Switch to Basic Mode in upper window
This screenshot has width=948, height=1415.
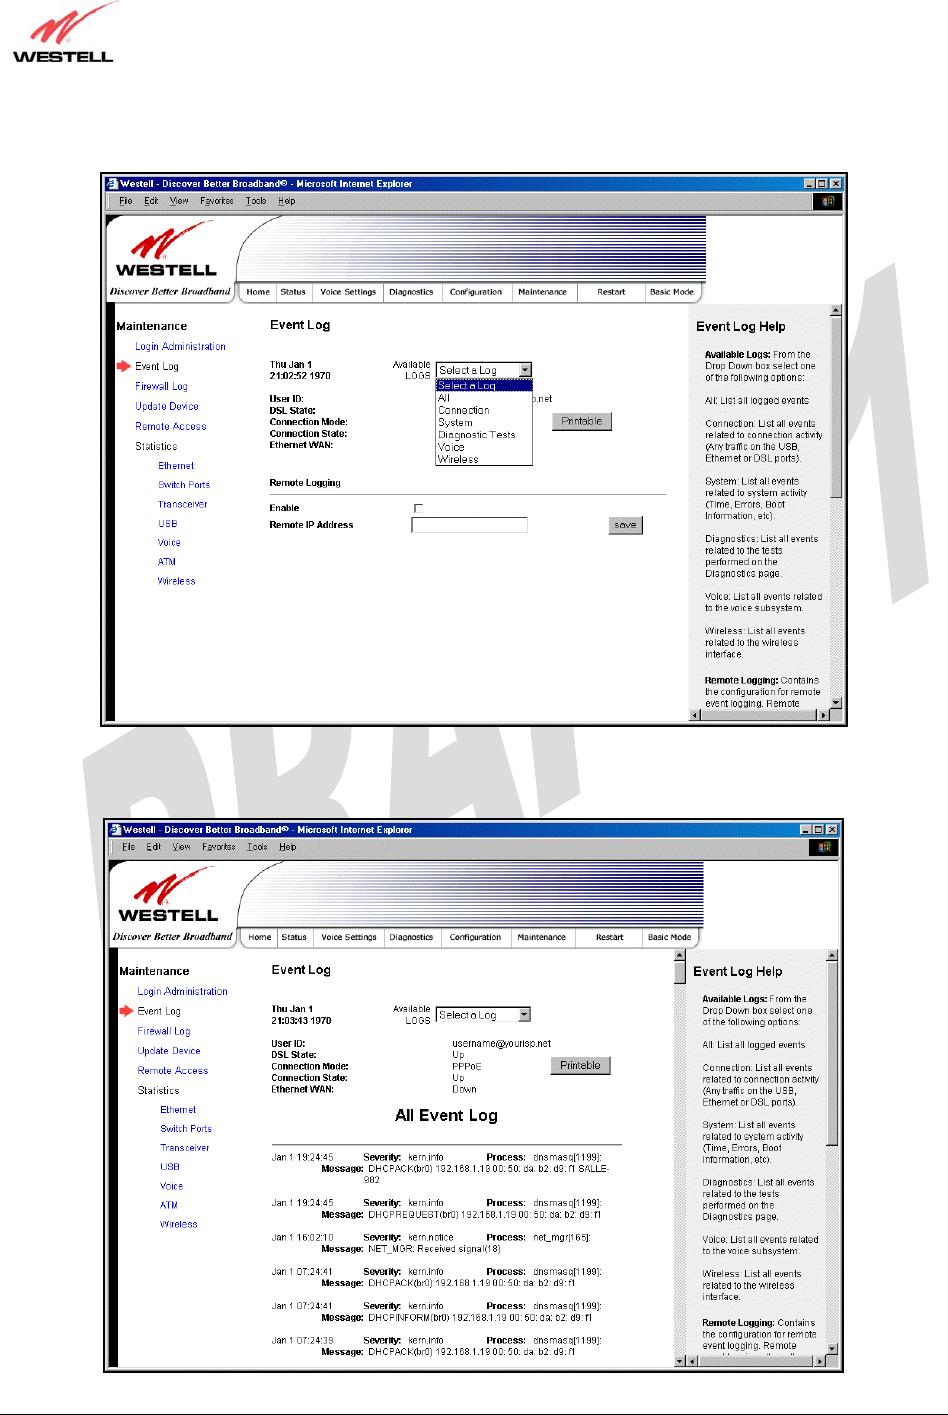[x=671, y=292]
